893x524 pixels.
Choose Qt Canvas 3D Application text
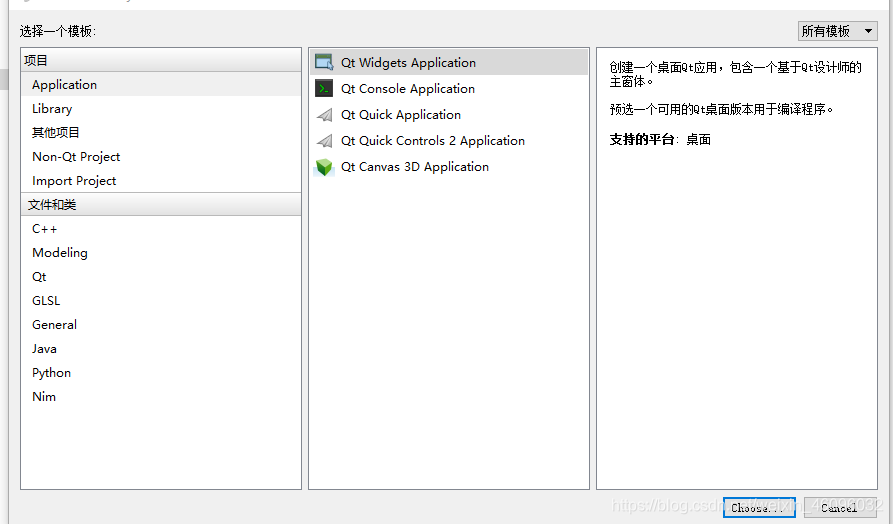pyautogui.click(x=415, y=167)
